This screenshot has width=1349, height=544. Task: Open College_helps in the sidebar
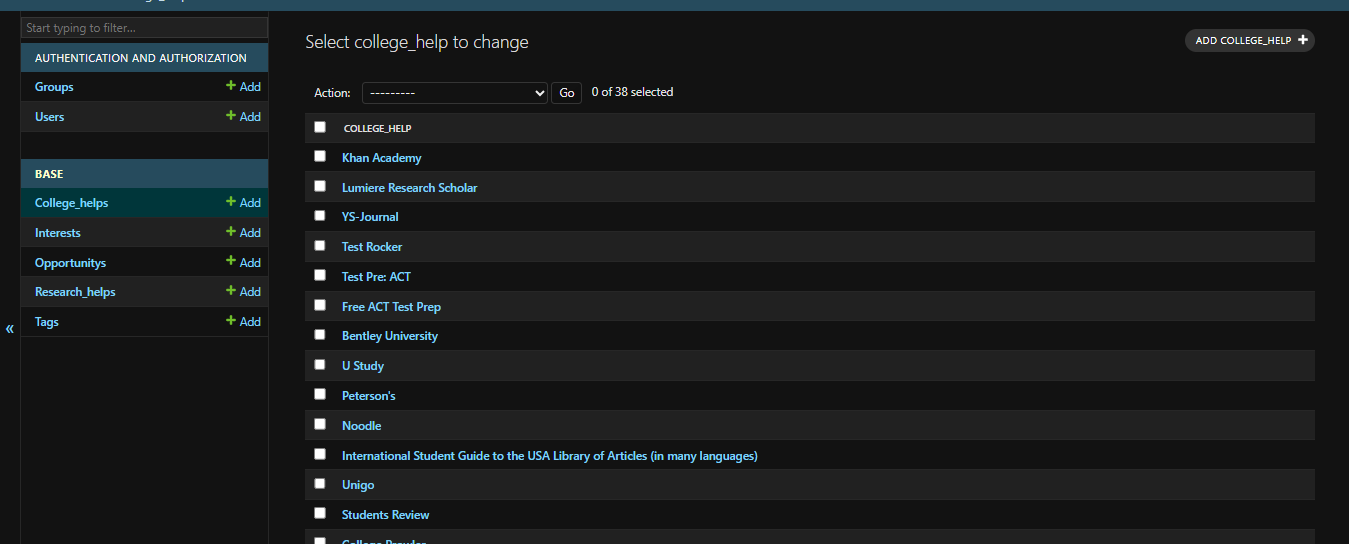[x=71, y=203]
